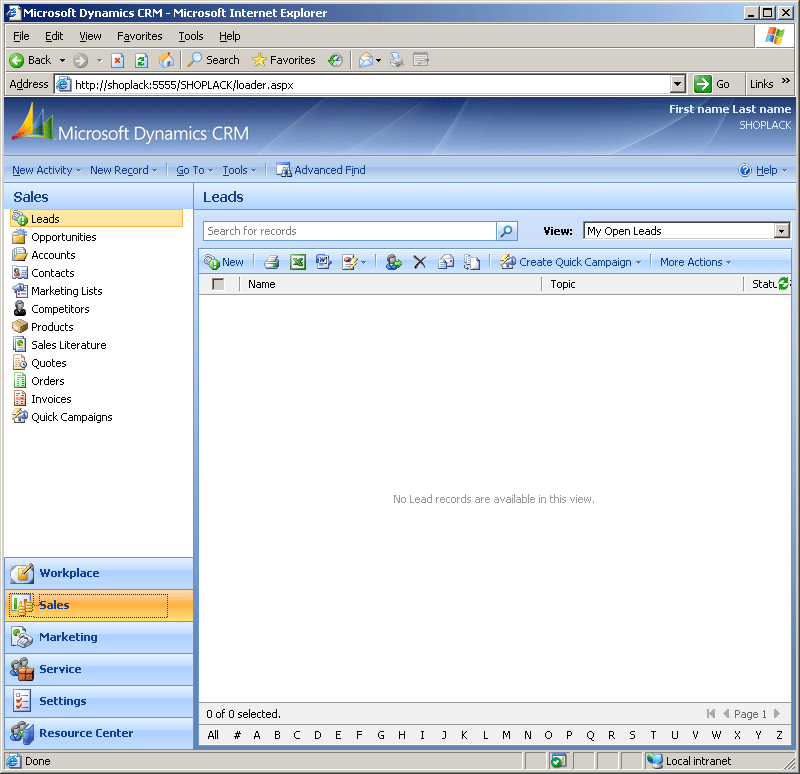Click the Export to Excel icon

pos(297,262)
